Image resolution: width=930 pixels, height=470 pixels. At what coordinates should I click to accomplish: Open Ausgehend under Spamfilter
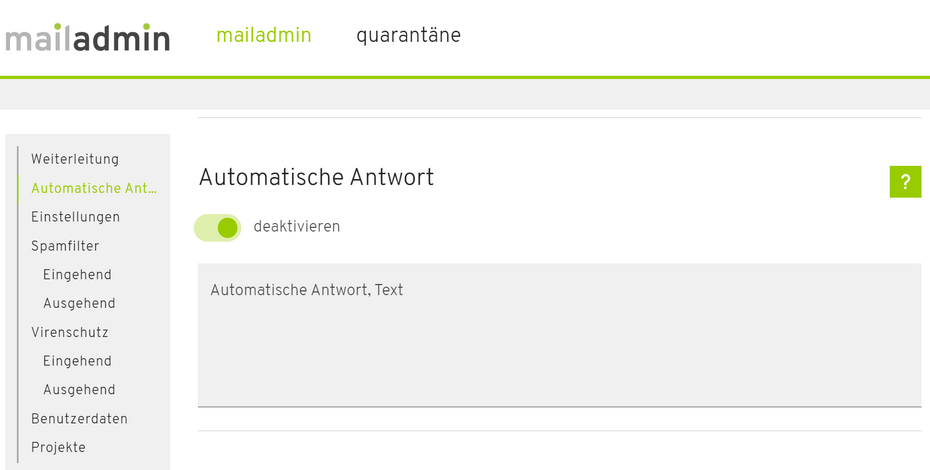[79, 304]
